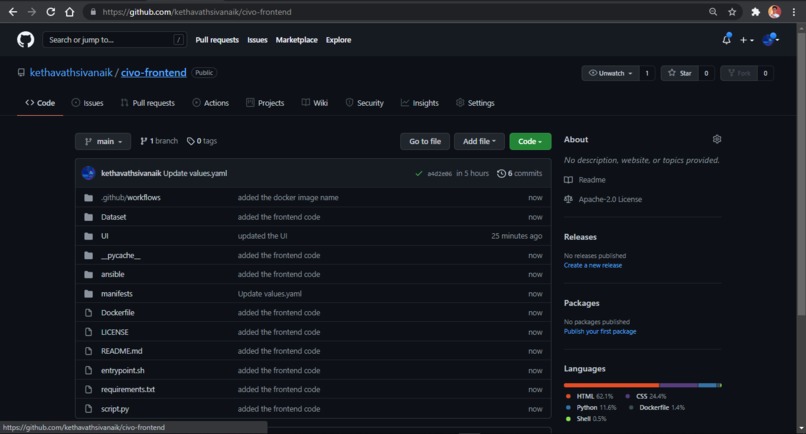Click folder icon of Dataset row

(88, 217)
